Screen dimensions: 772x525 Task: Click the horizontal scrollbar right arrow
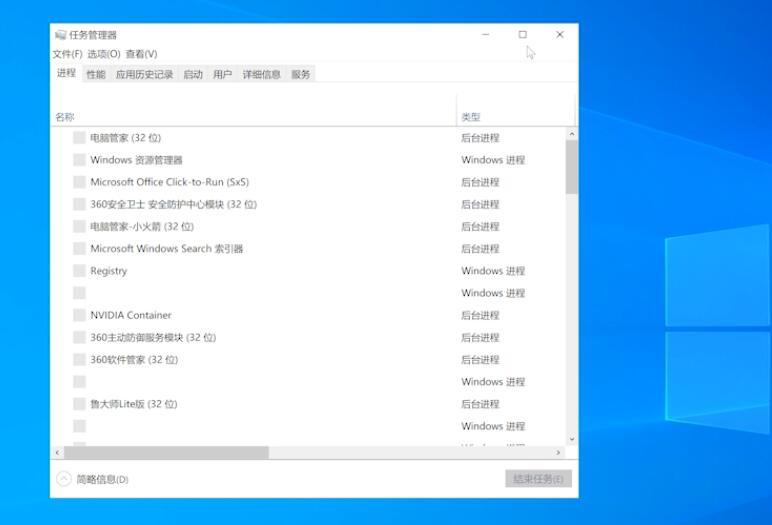pos(558,452)
